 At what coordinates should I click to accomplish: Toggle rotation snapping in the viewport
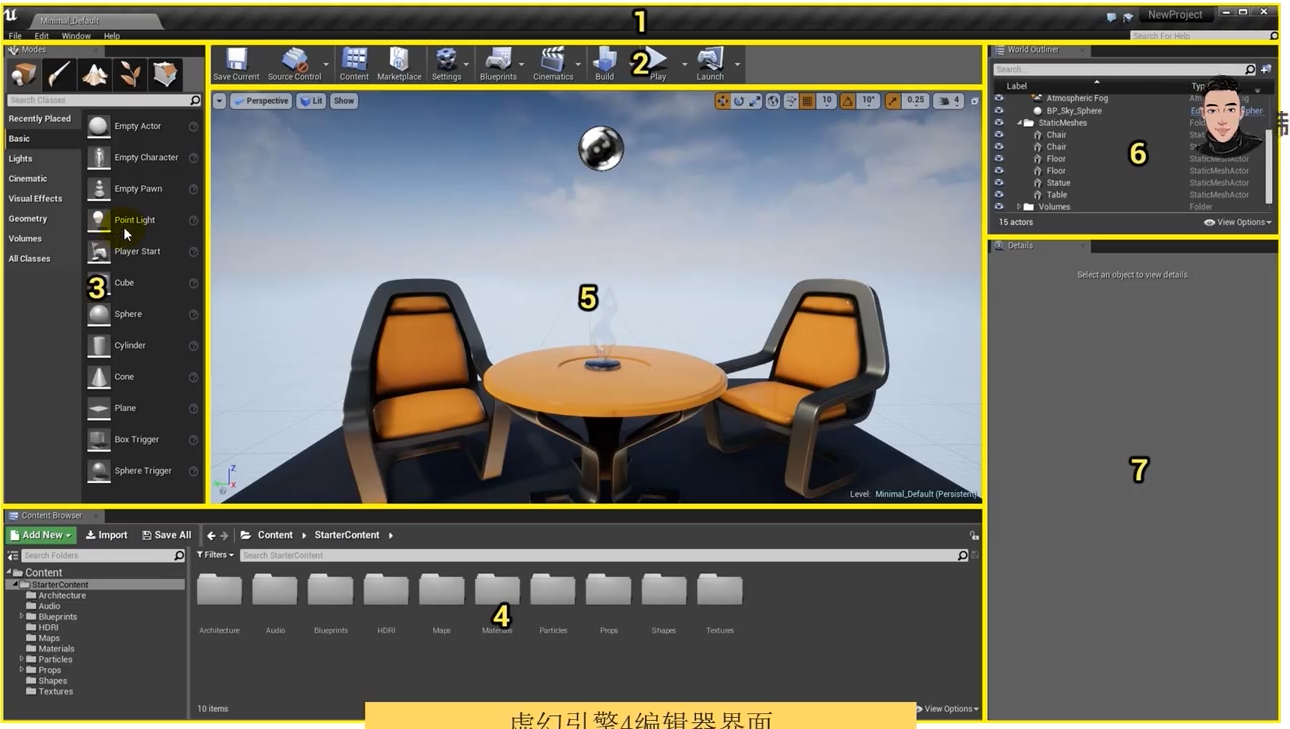coord(847,101)
